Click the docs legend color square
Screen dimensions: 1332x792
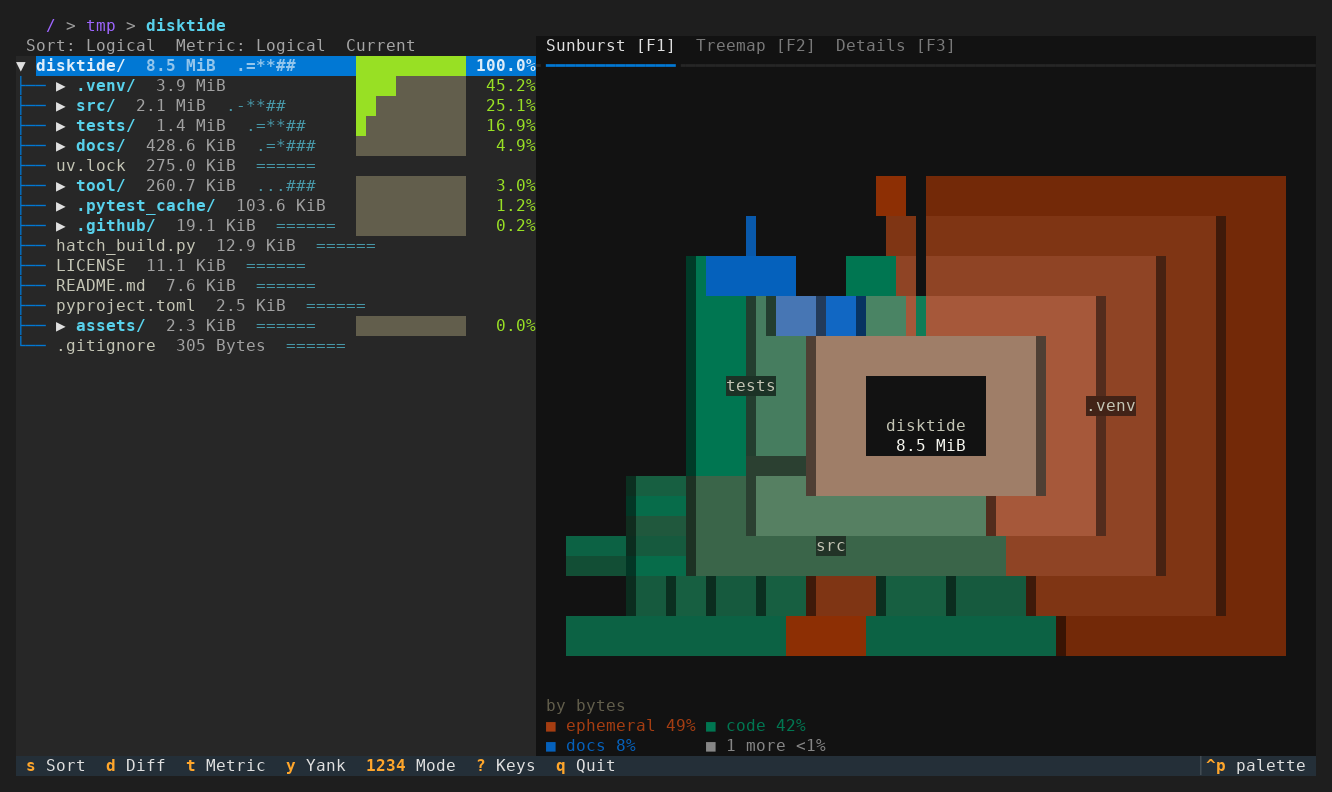click(551, 746)
